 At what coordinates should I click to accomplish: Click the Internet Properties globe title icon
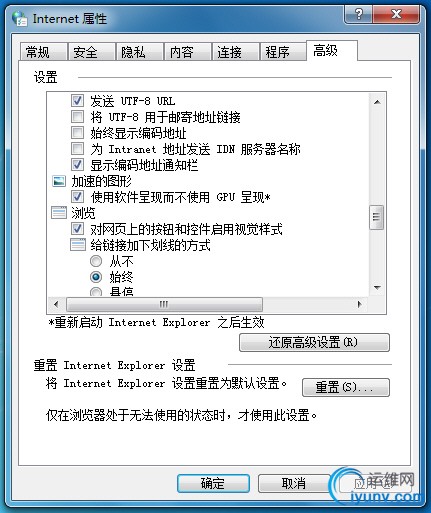click(x=19, y=19)
